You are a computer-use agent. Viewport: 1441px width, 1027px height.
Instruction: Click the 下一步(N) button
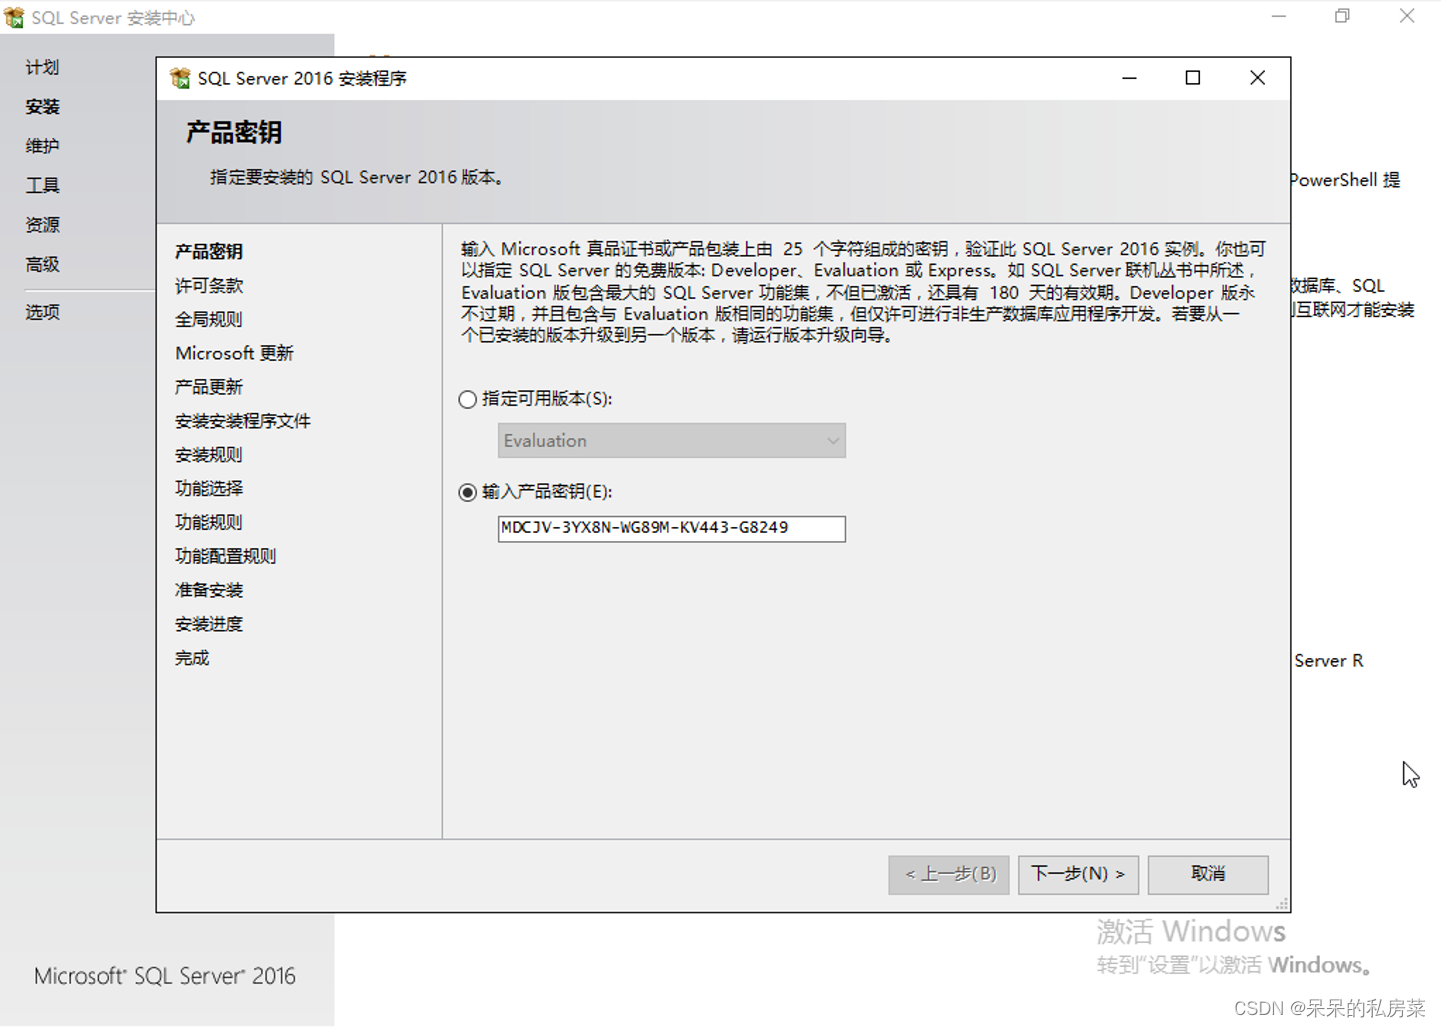coord(1078,874)
